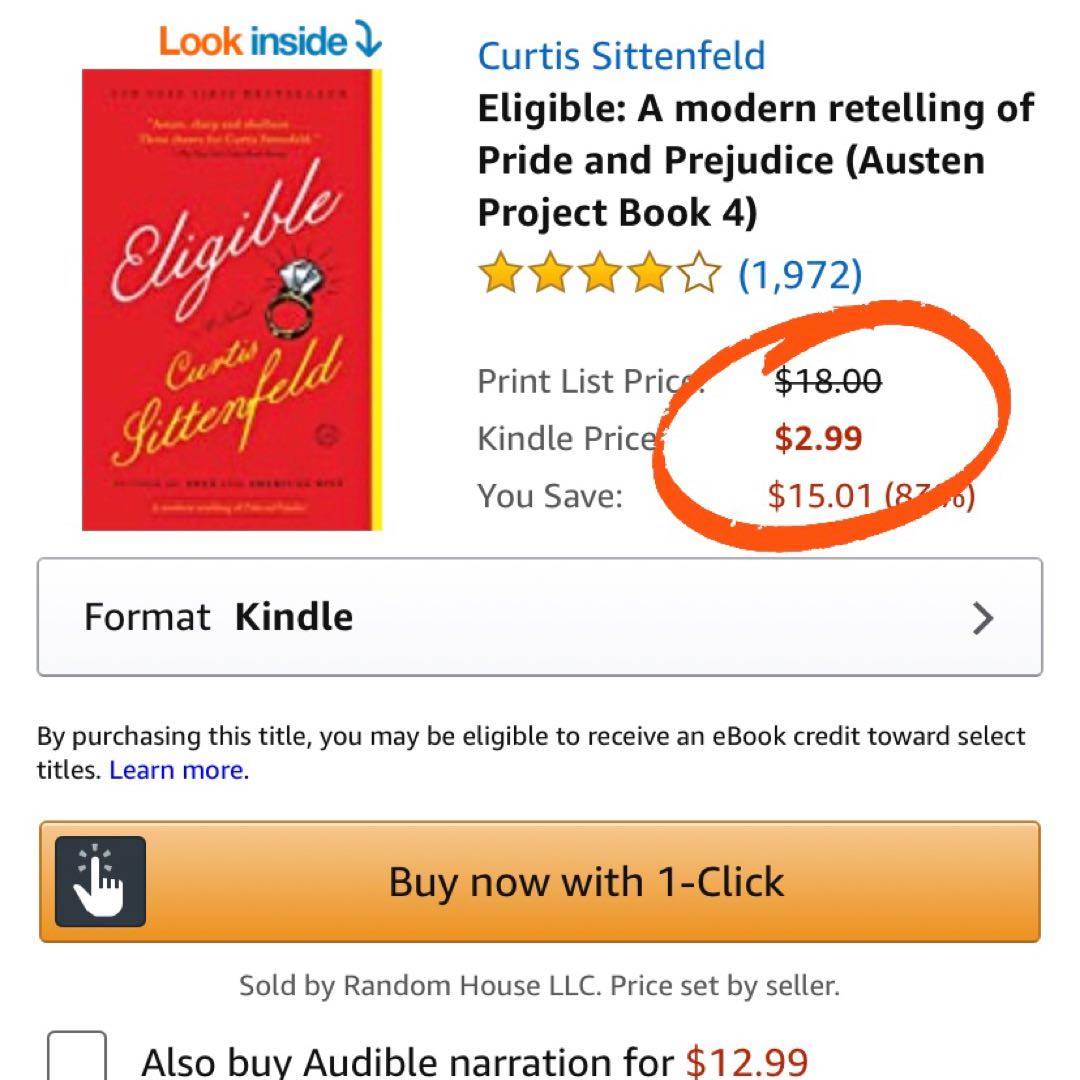This screenshot has width=1080, height=1080.
Task: Click the Eligible book title text
Action: point(755,160)
